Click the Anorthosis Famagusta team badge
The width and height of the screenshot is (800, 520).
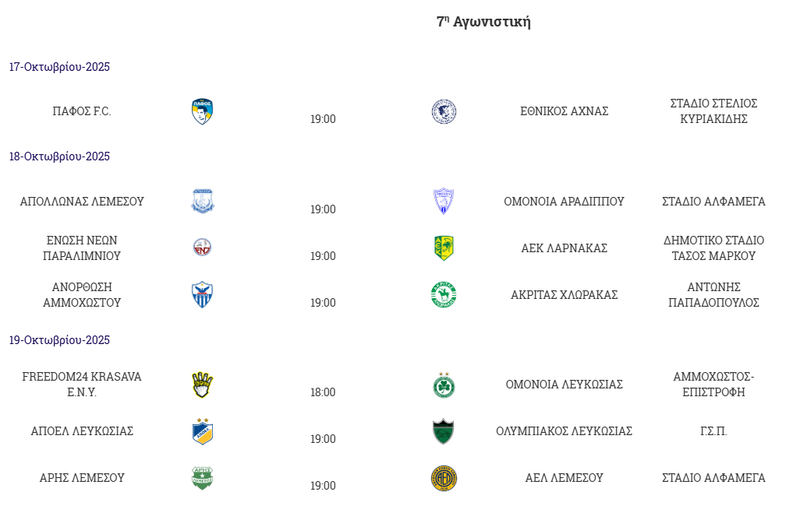(x=203, y=295)
